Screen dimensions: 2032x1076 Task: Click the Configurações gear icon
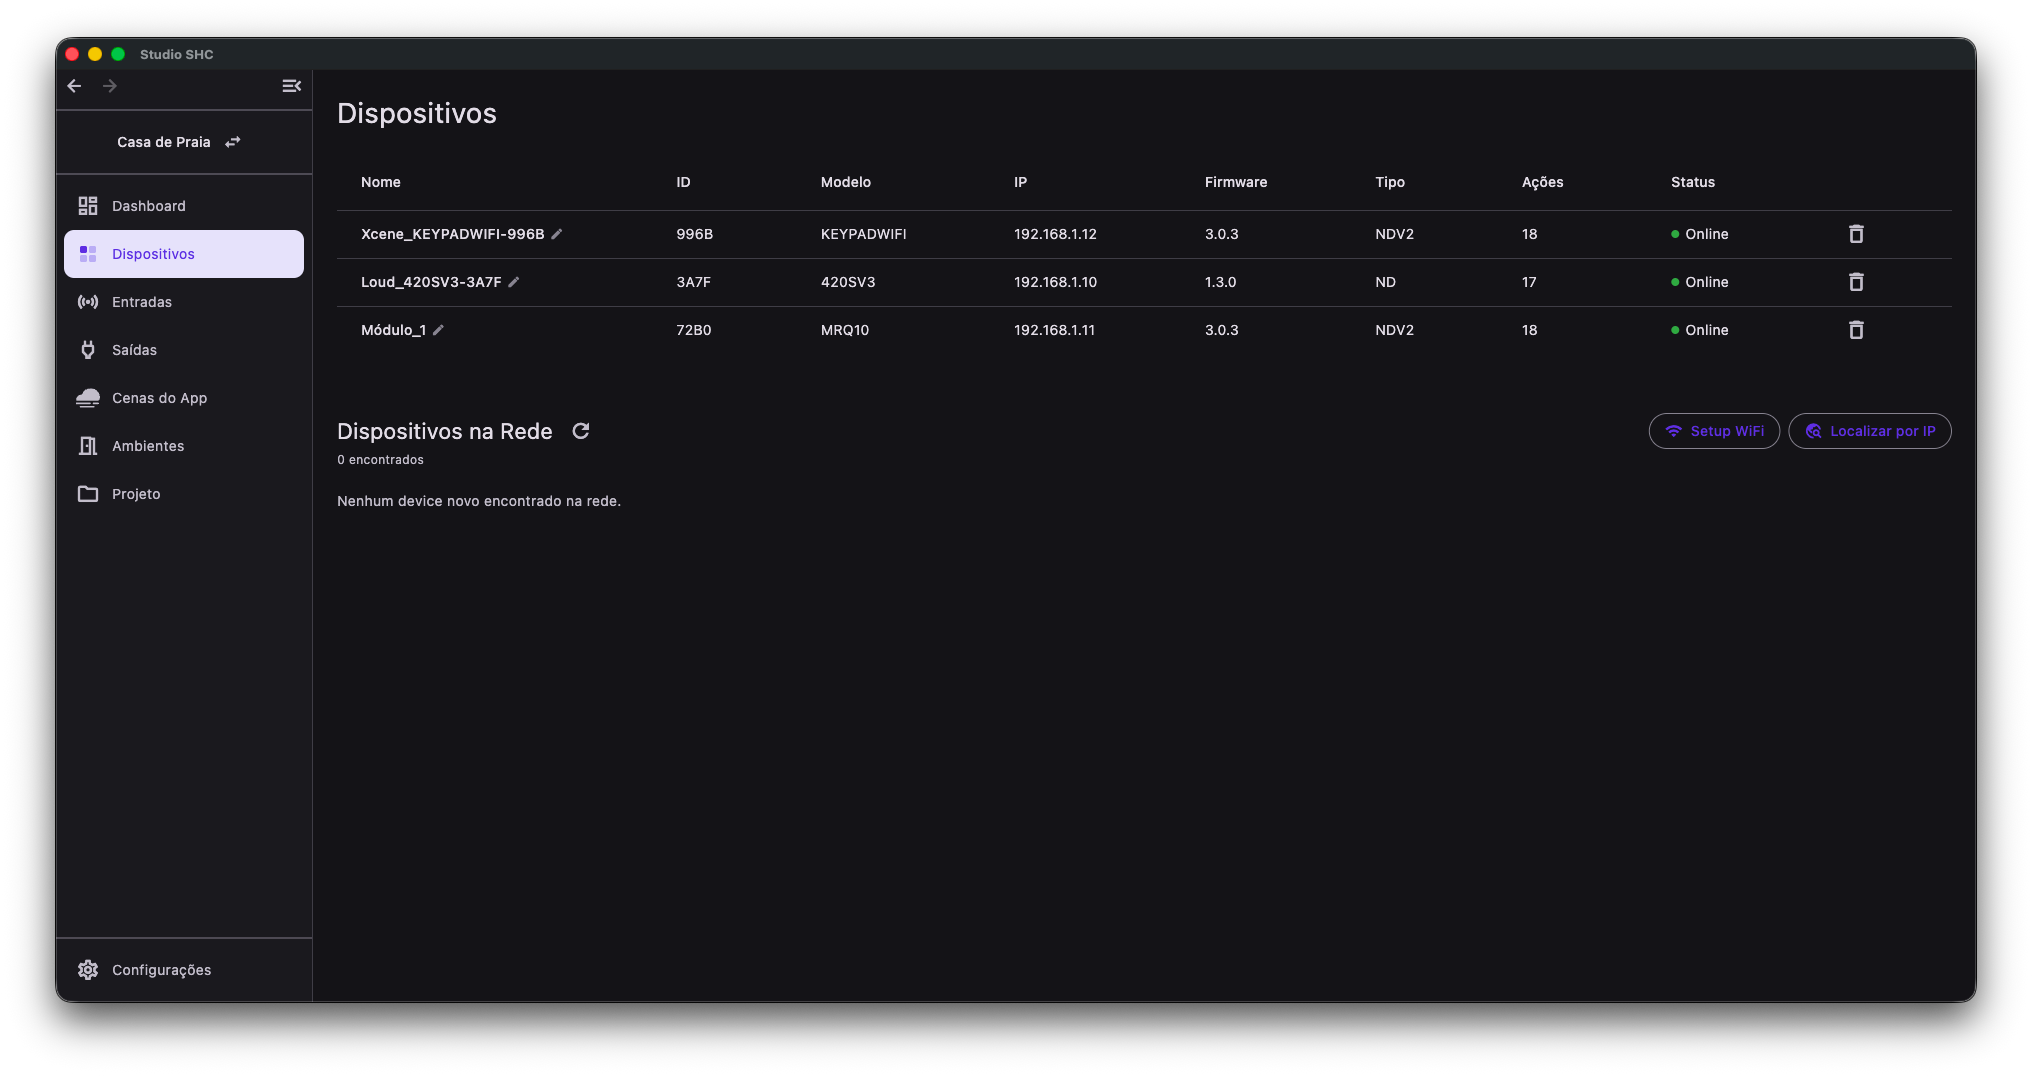click(x=88, y=970)
